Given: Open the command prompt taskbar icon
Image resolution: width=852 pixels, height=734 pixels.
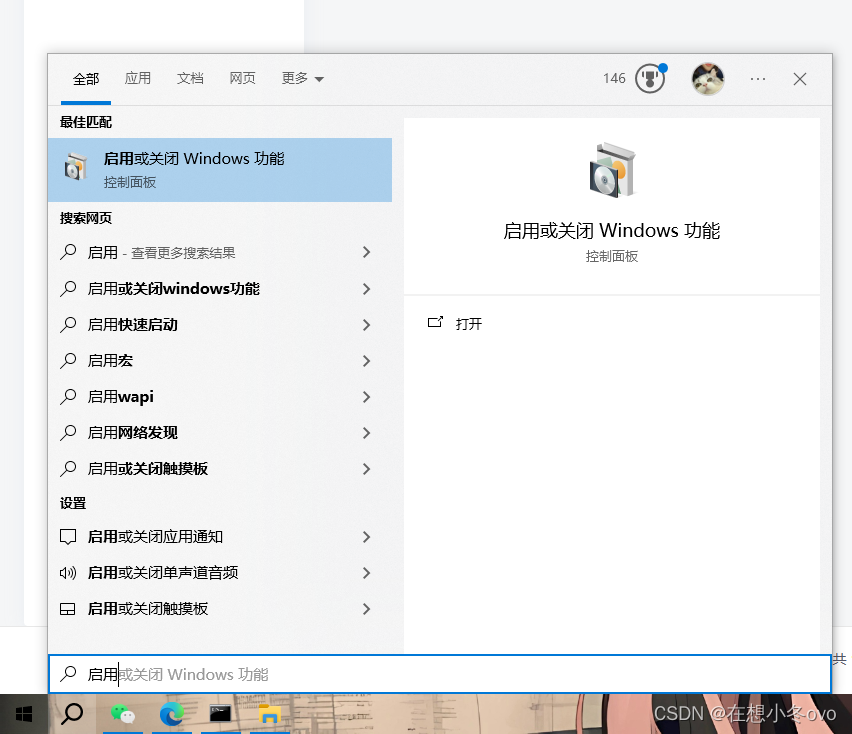Looking at the screenshot, I should (x=221, y=714).
